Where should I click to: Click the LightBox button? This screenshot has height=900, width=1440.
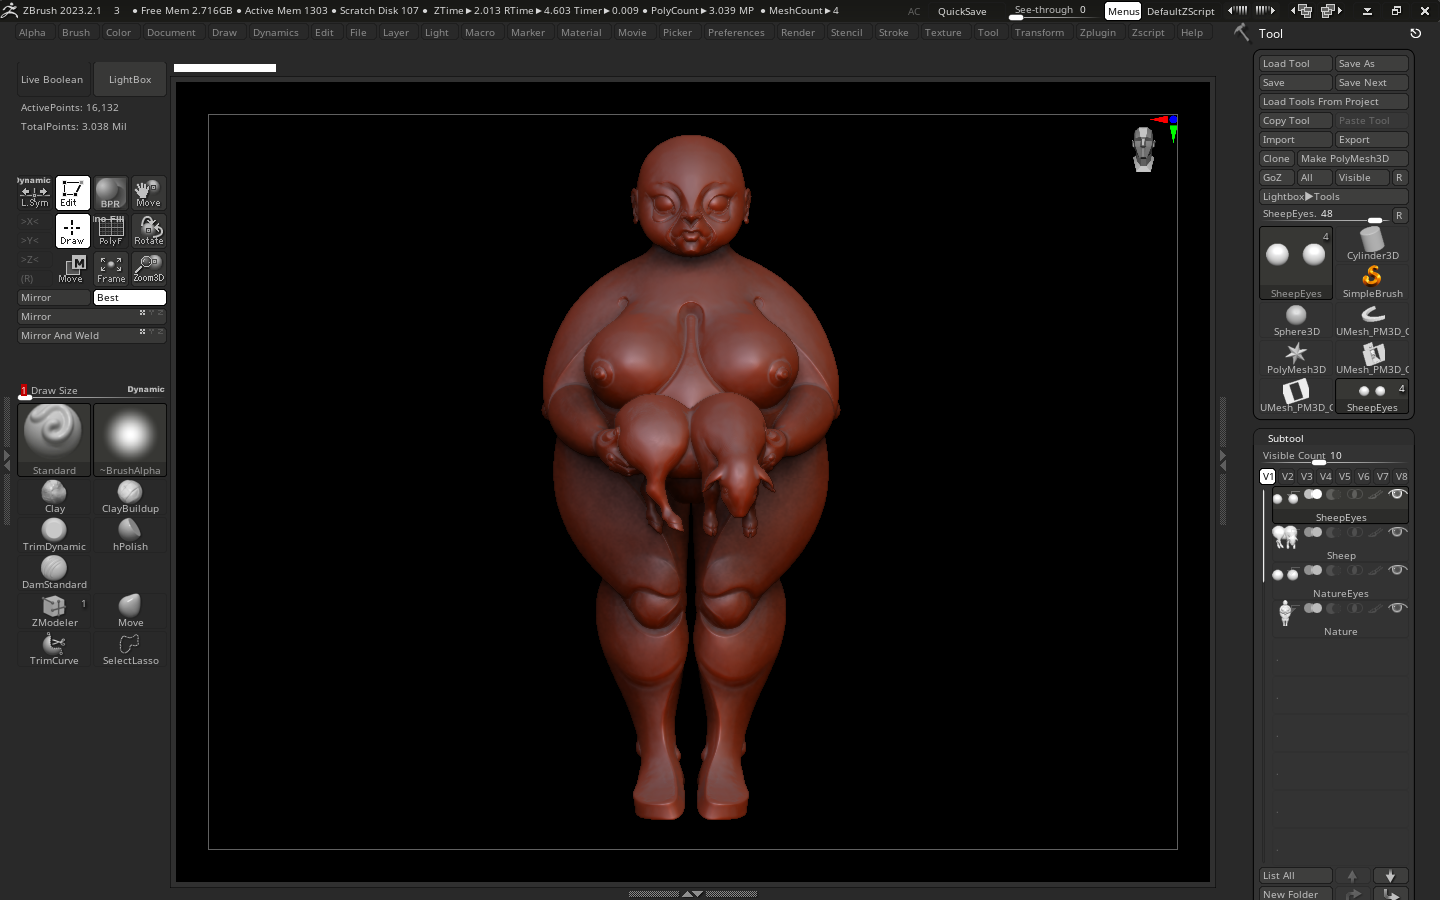point(130,80)
